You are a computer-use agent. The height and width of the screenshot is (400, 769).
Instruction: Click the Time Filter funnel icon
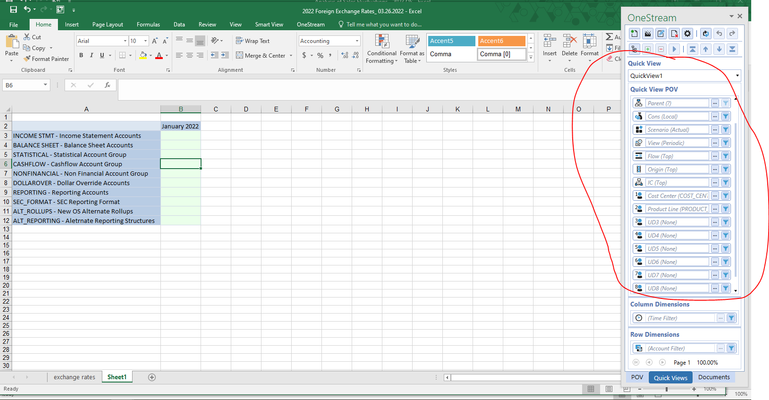(x=731, y=318)
